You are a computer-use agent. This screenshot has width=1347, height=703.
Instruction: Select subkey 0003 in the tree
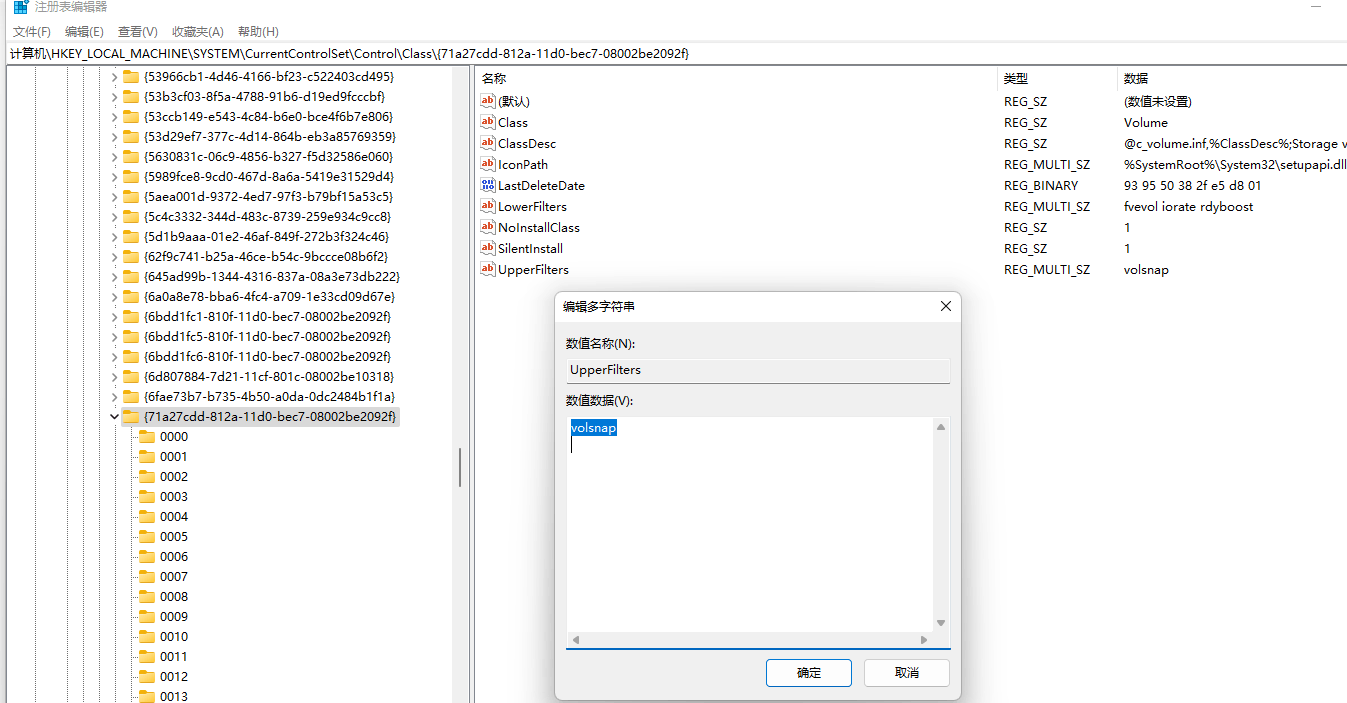[x=174, y=497]
